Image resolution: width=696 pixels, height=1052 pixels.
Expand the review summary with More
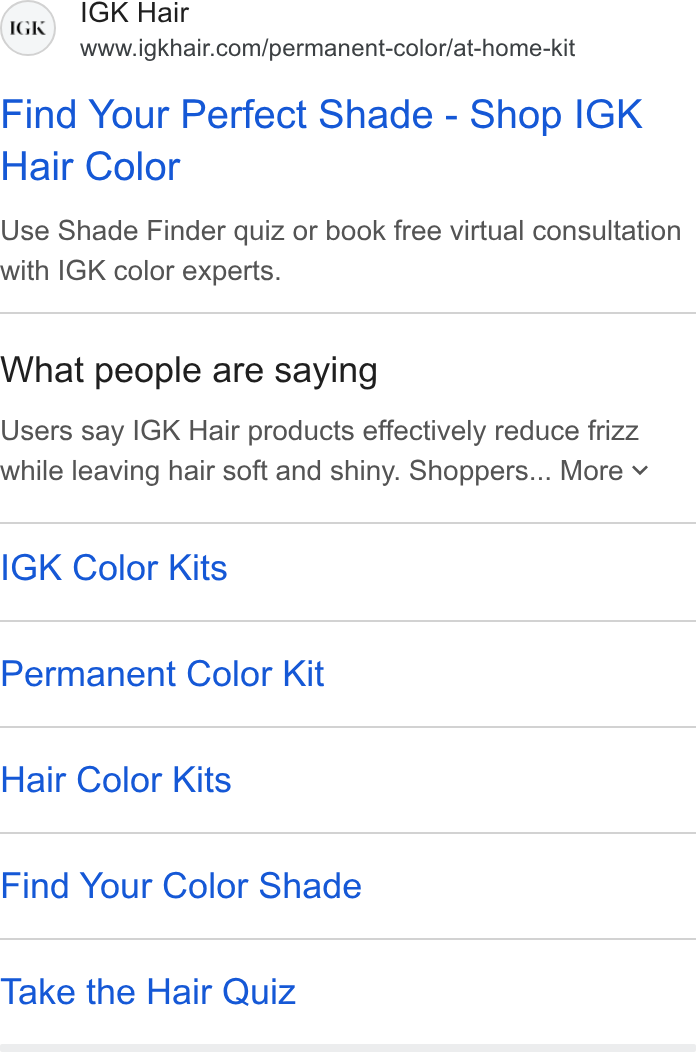tap(604, 471)
